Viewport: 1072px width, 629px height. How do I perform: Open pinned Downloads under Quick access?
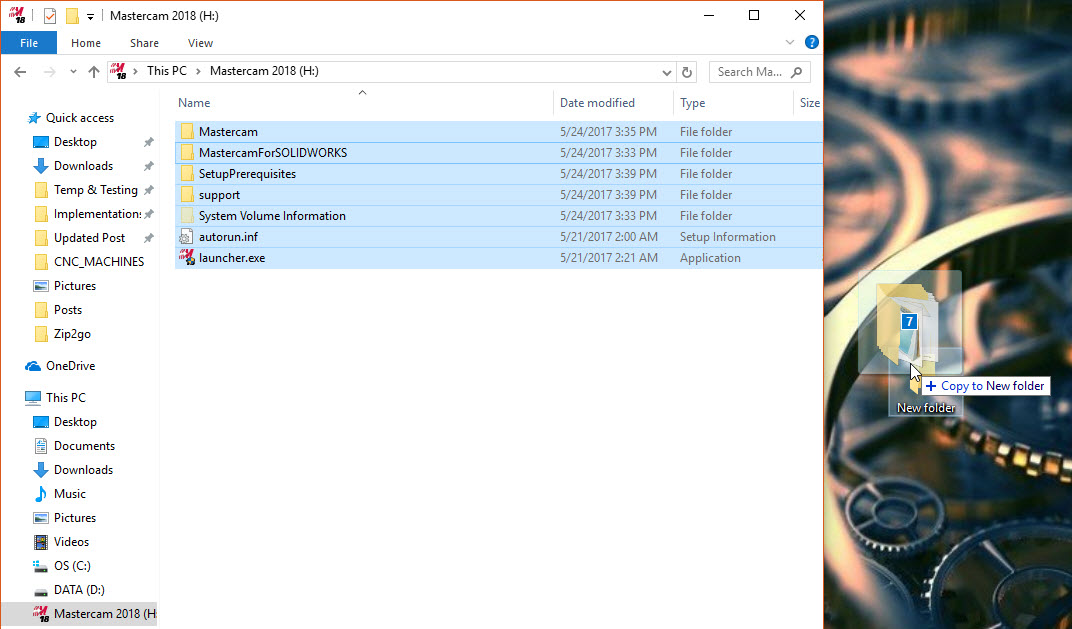coord(83,165)
